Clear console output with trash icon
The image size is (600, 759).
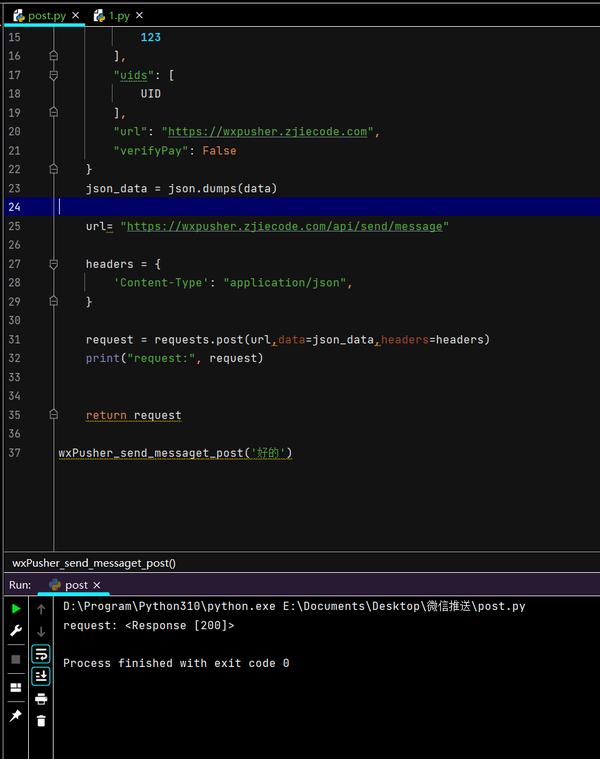(x=41, y=721)
